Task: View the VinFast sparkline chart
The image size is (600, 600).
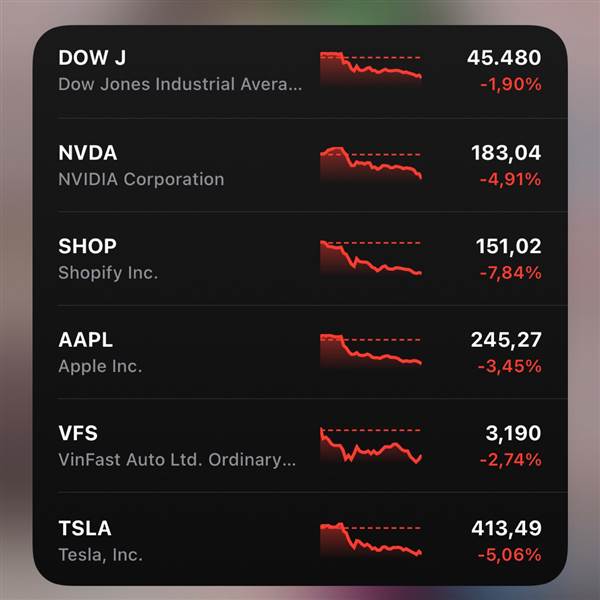Action: click(x=371, y=446)
